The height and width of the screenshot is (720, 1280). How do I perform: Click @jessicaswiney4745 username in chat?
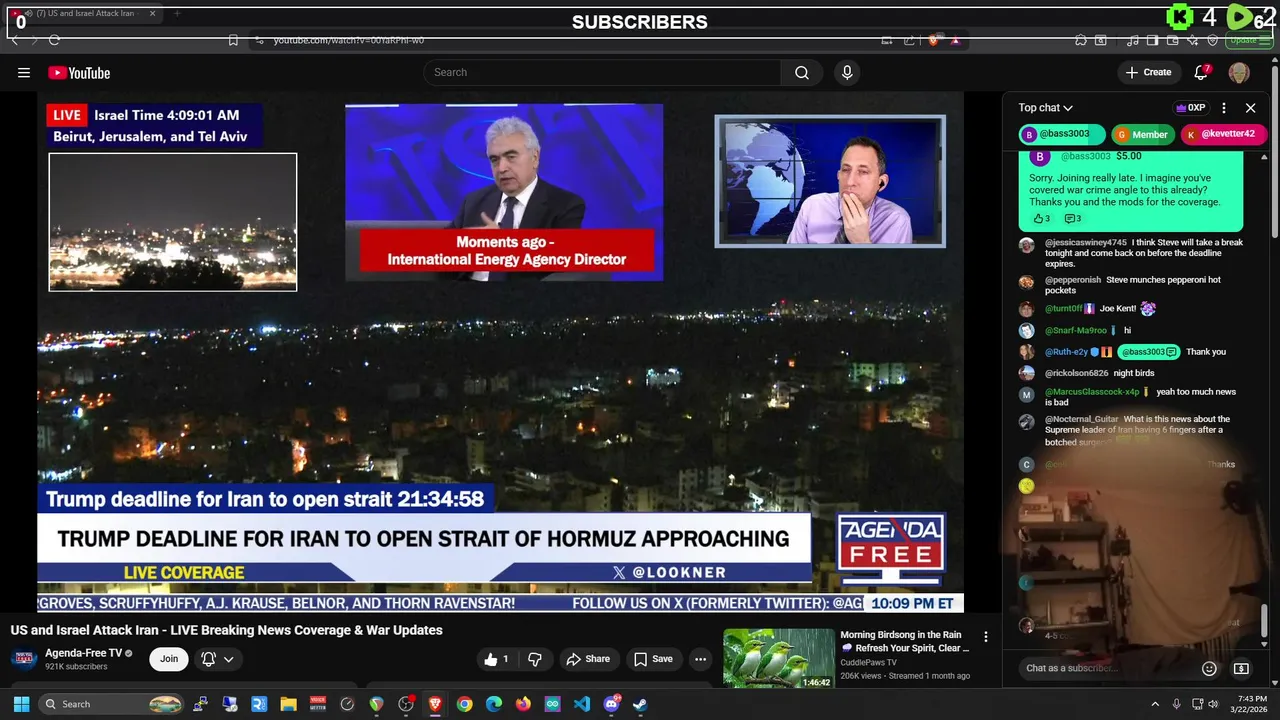point(1086,243)
